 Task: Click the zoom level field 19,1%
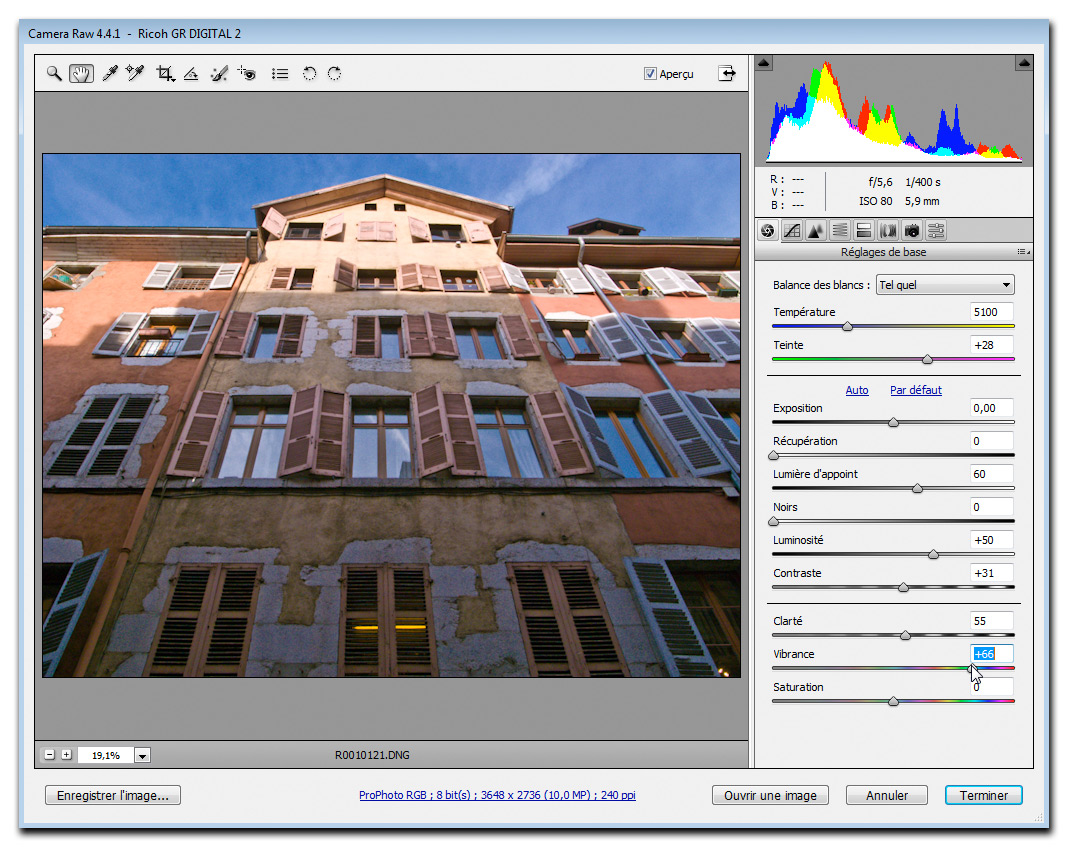106,755
